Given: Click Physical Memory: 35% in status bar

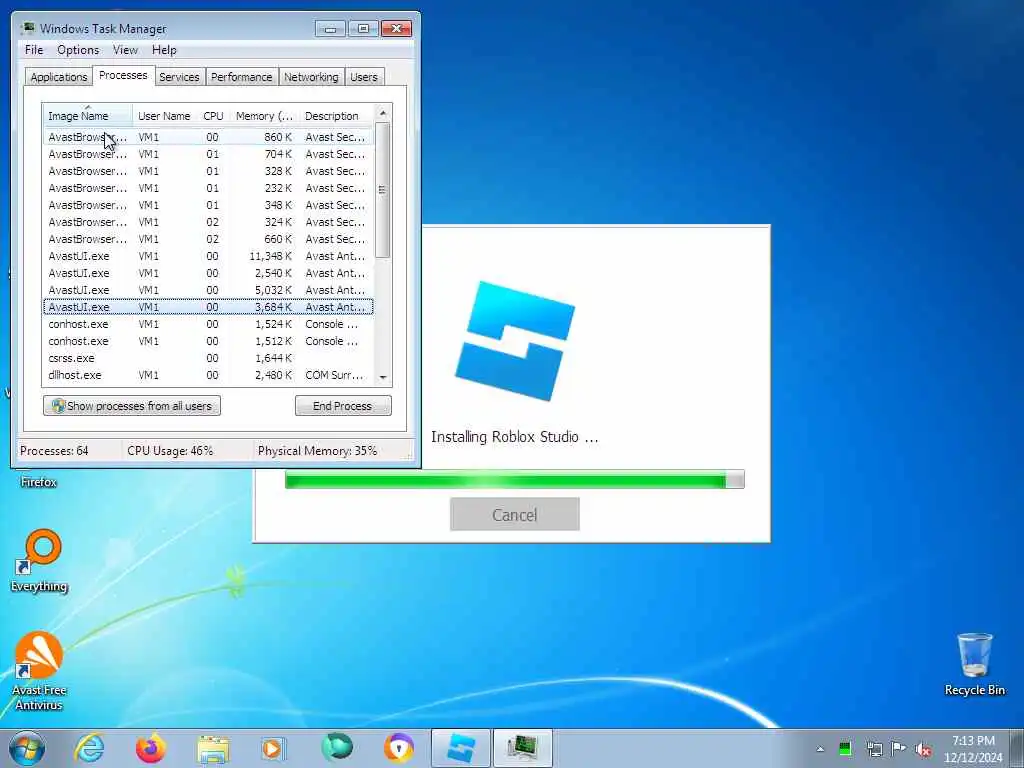Looking at the screenshot, I should click(x=317, y=451).
